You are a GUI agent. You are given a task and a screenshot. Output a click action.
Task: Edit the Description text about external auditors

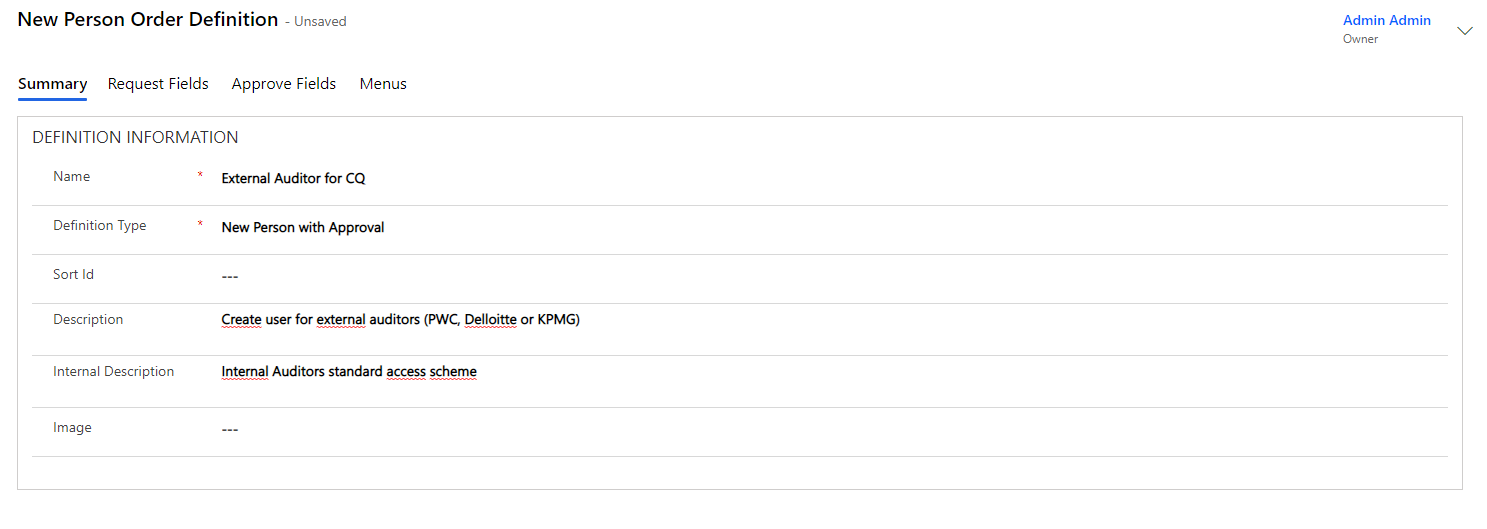click(x=400, y=320)
